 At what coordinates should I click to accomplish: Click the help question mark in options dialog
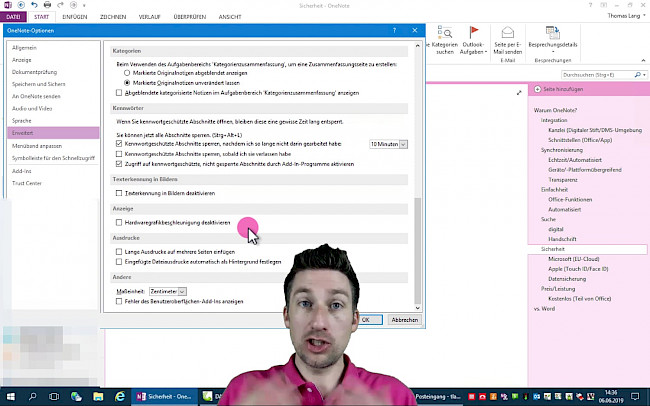click(394, 30)
